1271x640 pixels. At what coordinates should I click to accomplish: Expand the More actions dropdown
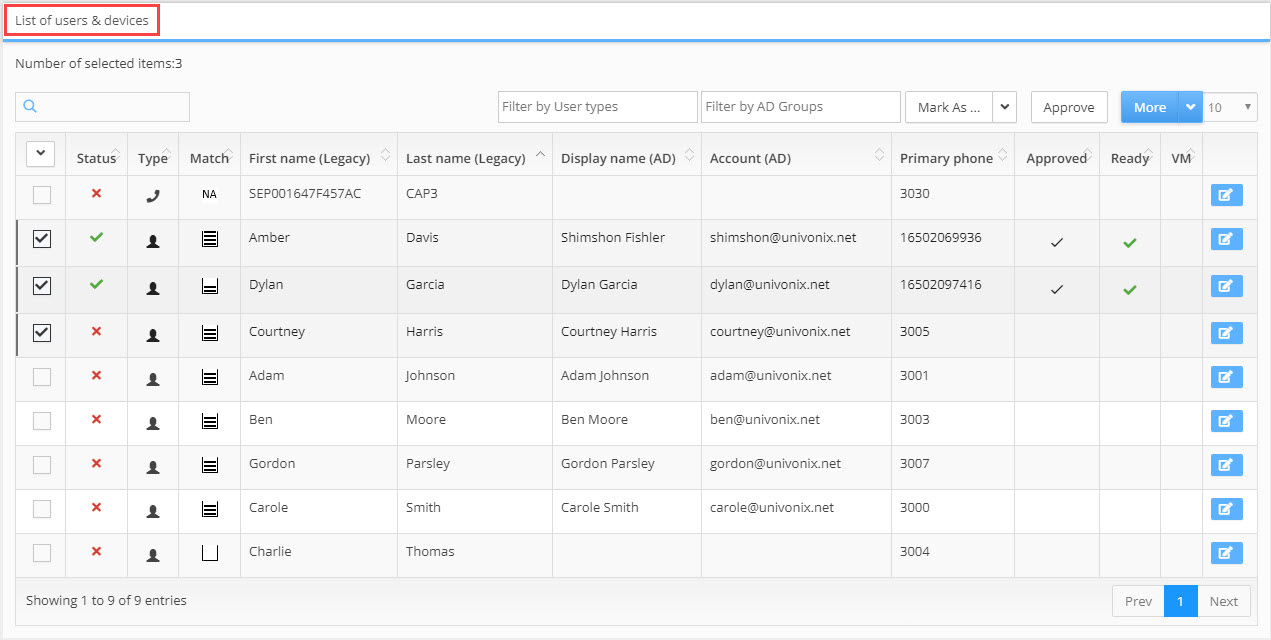coord(1189,106)
